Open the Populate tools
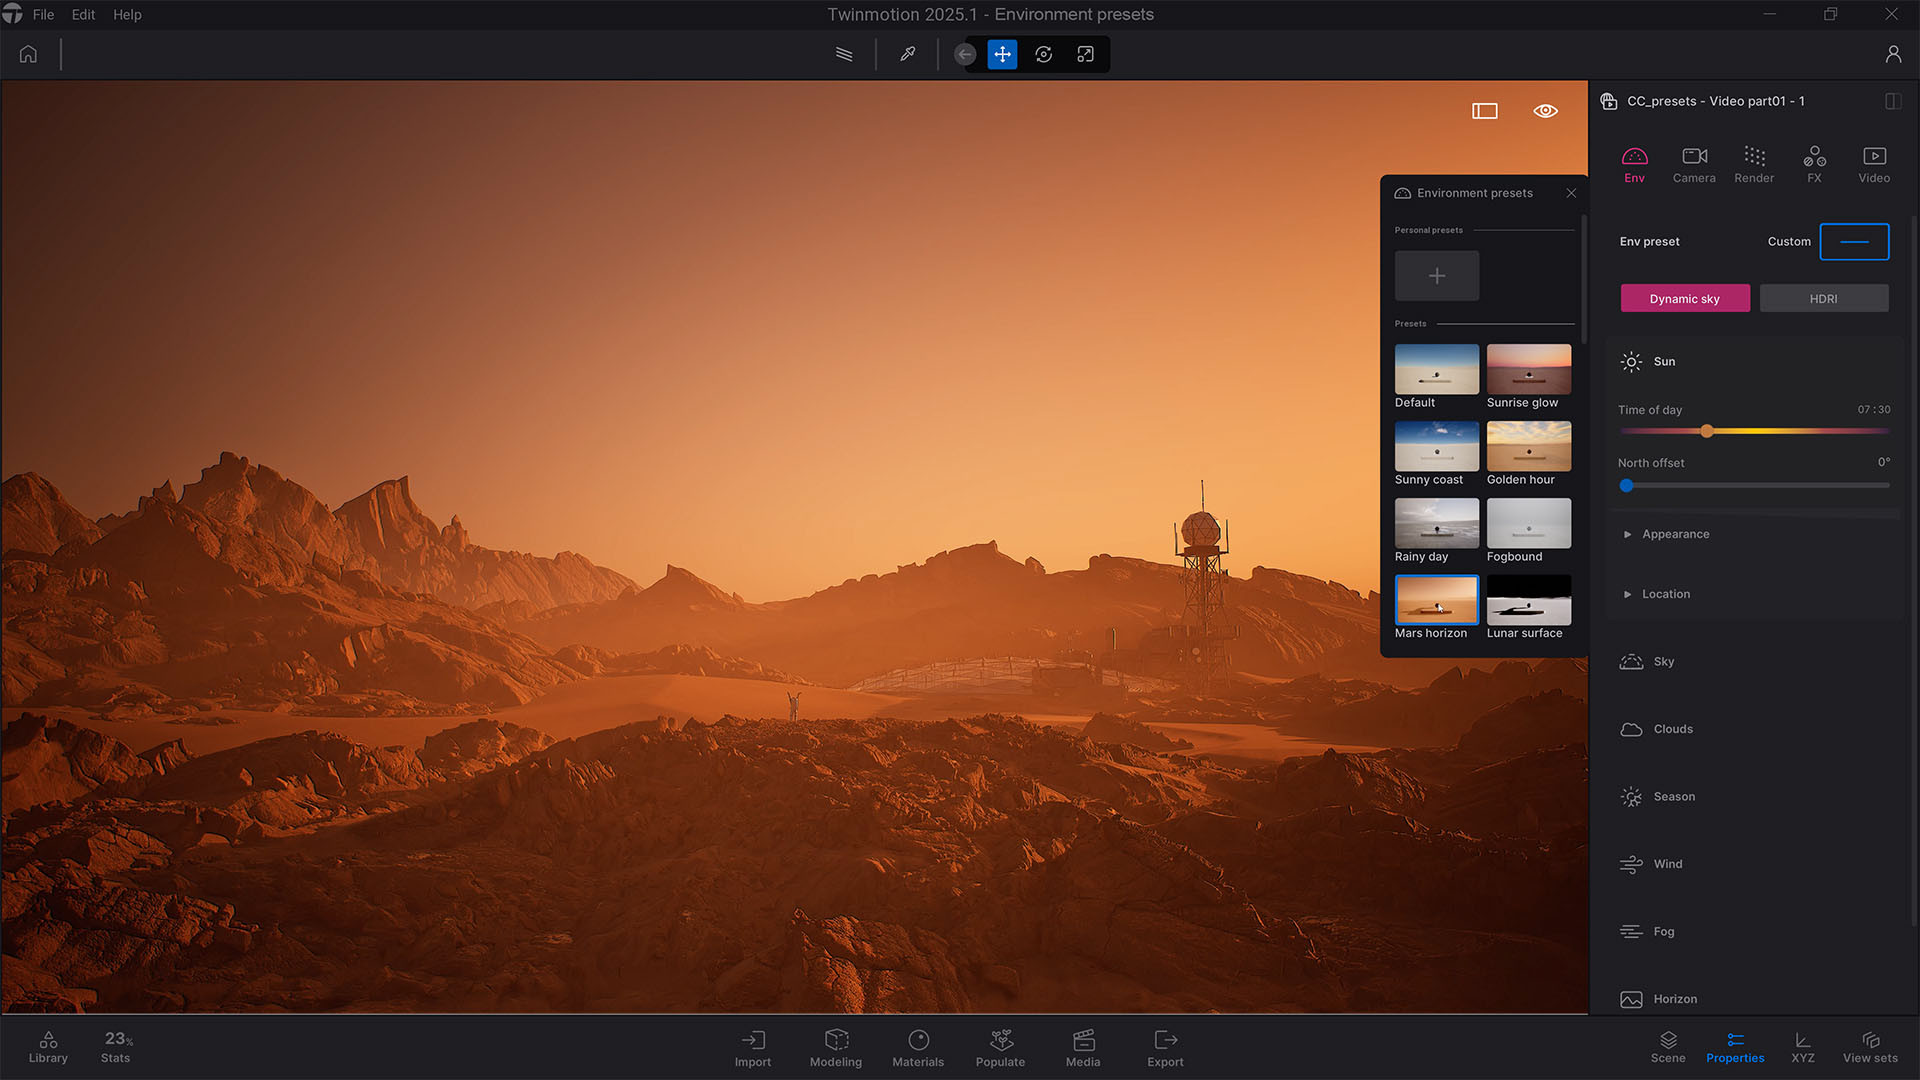This screenshot has height=1080, width=1920. click(x=1000, y=1046)
